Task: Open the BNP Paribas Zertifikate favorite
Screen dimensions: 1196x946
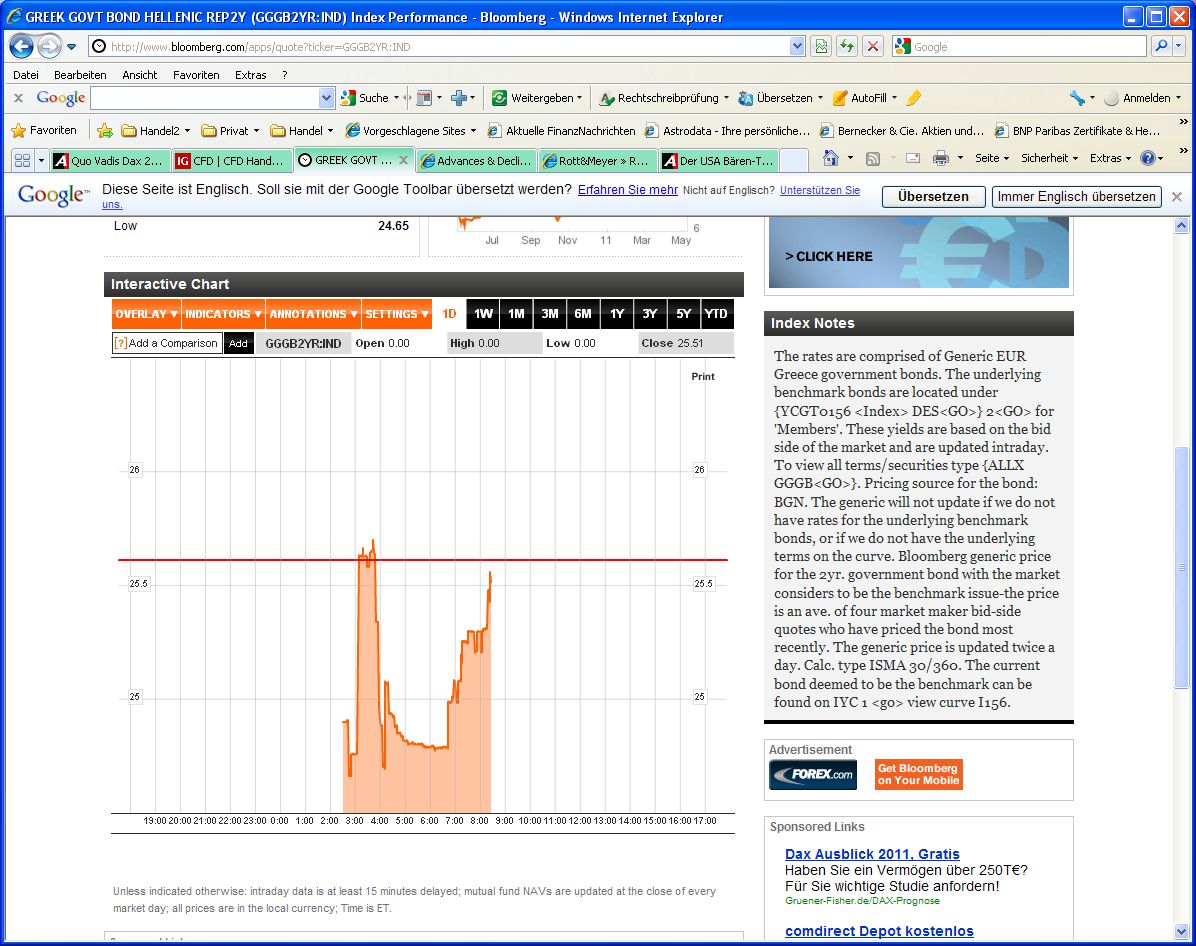Action: pyautogui.click(x=1077, y=130)
